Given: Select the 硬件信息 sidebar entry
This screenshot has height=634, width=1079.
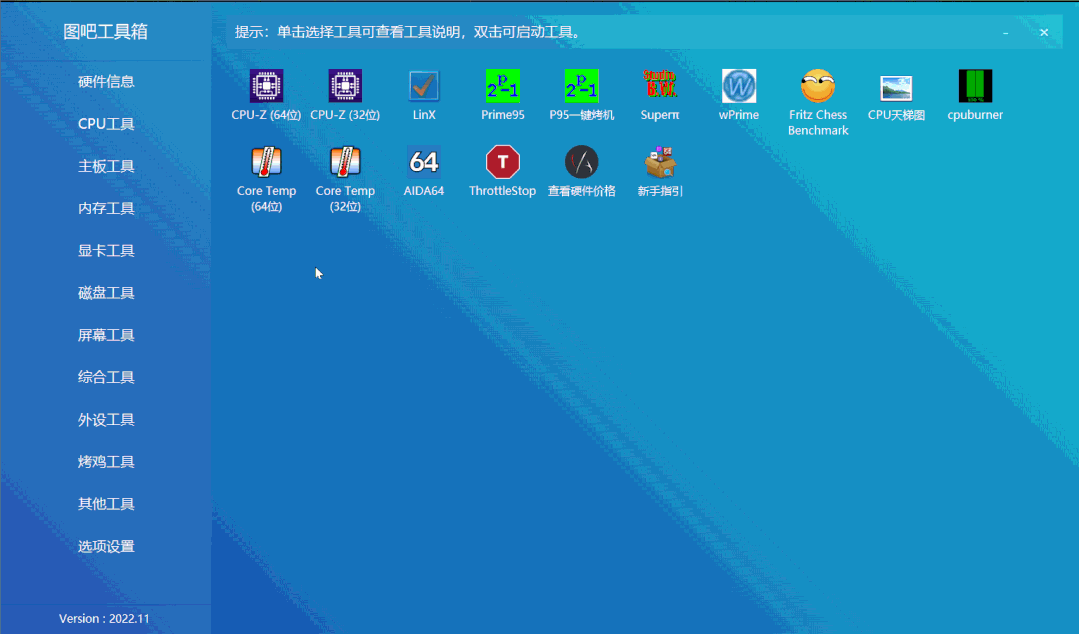Looking at the screenshot, I should 105,81.
